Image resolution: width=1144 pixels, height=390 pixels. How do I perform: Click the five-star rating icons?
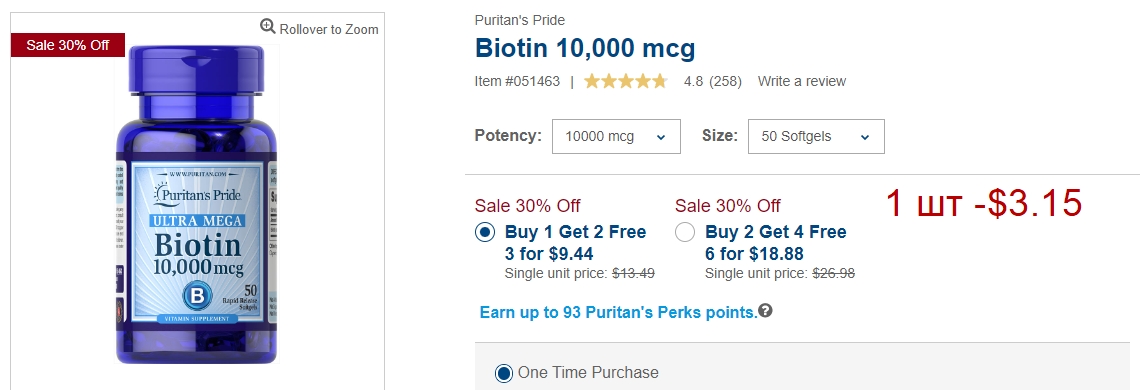pos(625,81)
